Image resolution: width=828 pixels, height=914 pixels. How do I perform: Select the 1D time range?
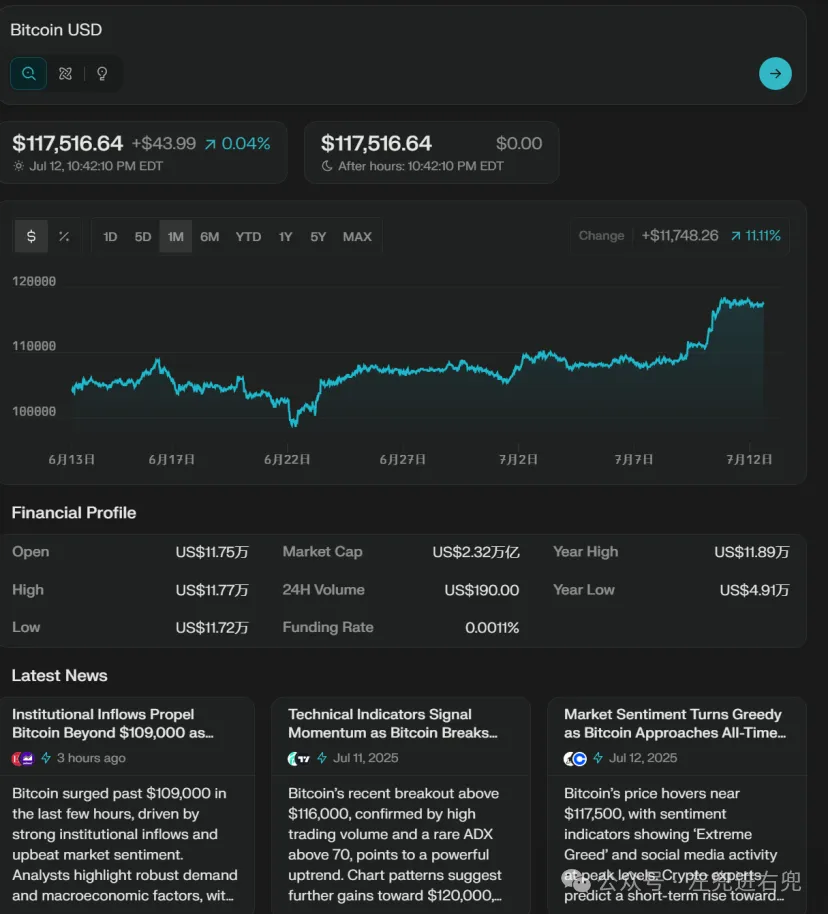point(110,237)
